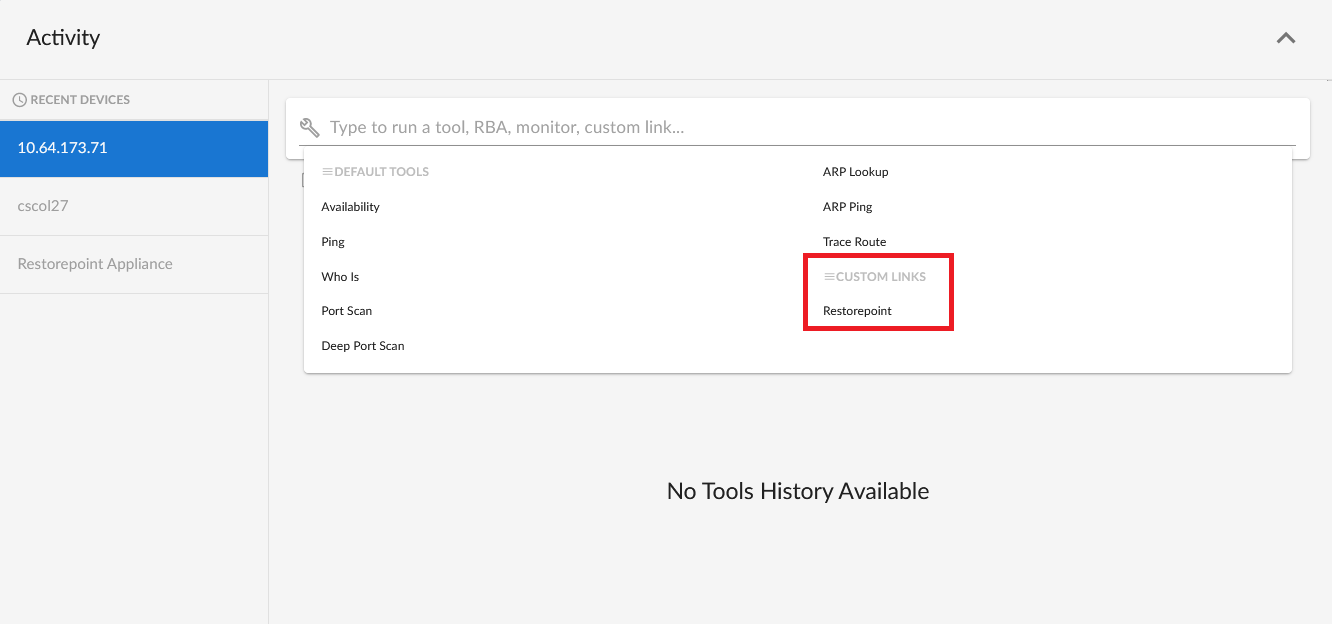Open the Restorepoint custom link
This screenshot has width=1332, height=624.
[857, 311]
